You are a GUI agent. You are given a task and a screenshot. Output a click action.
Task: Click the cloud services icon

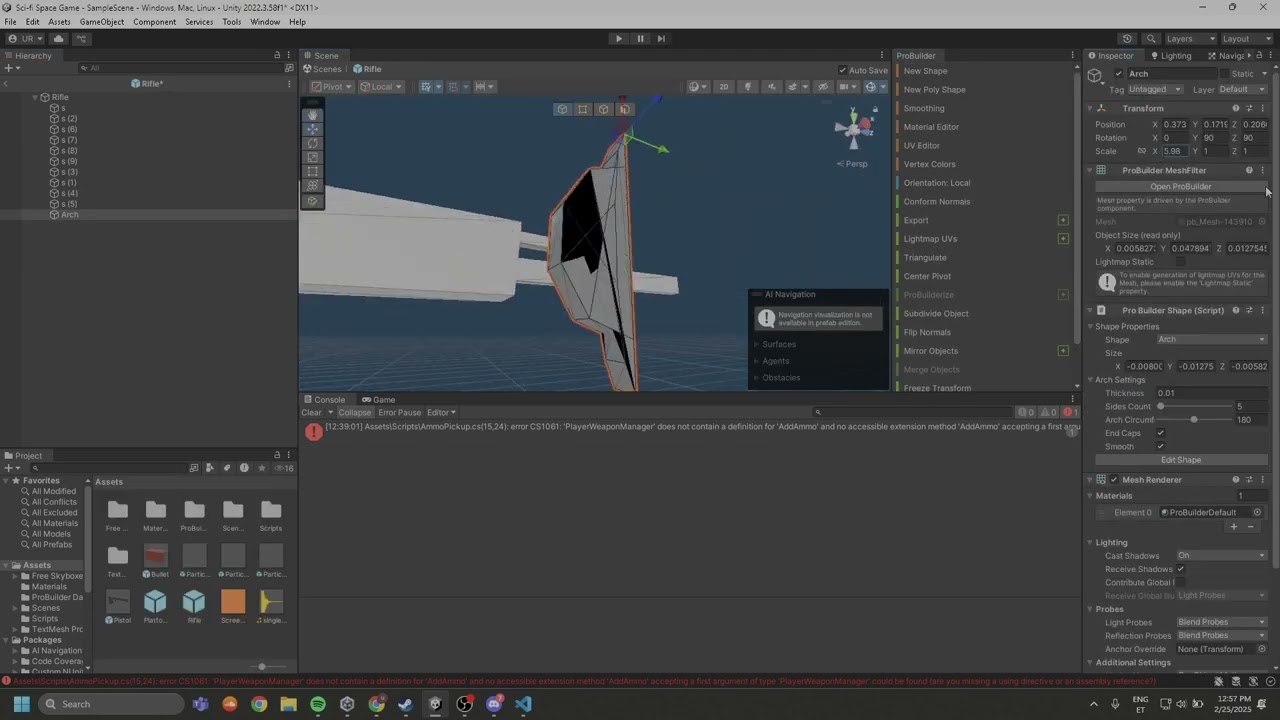(x=58, y=38)
